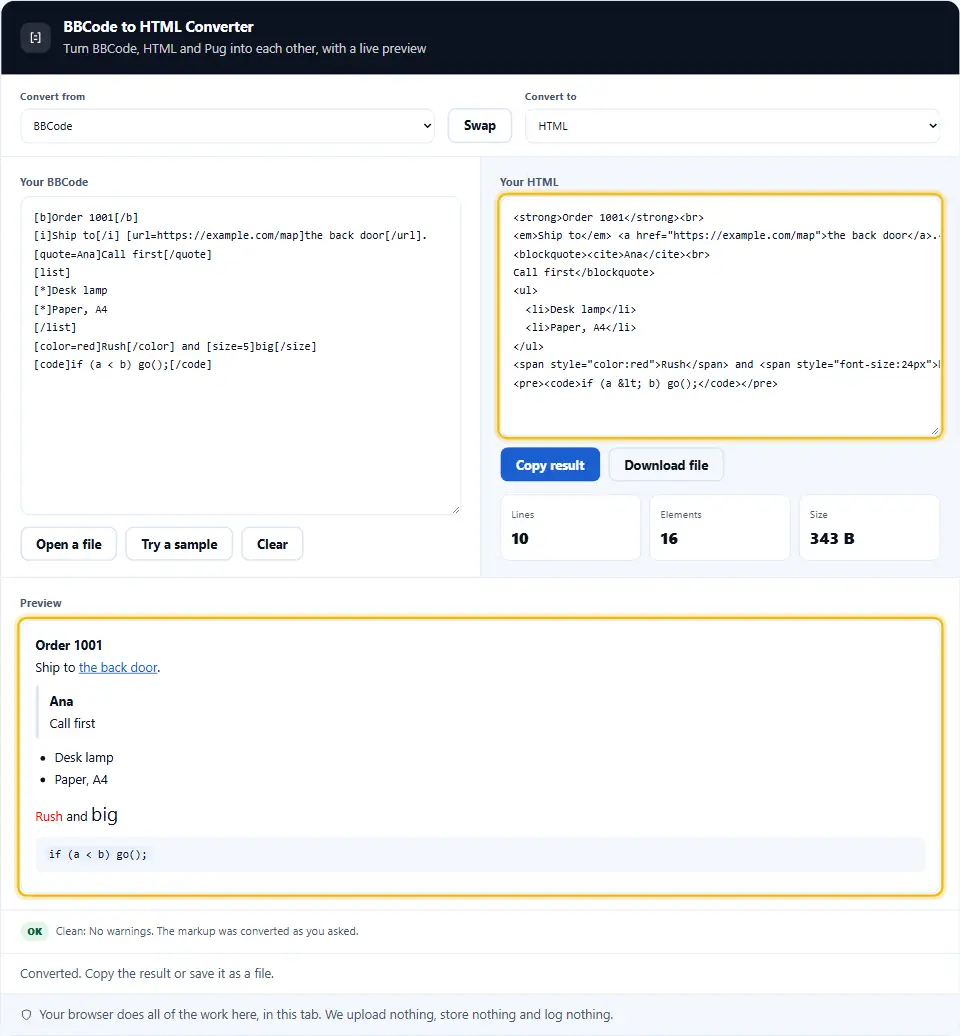
Task: Click the <pre><code> line in HTML output
Action: point(646,383)
